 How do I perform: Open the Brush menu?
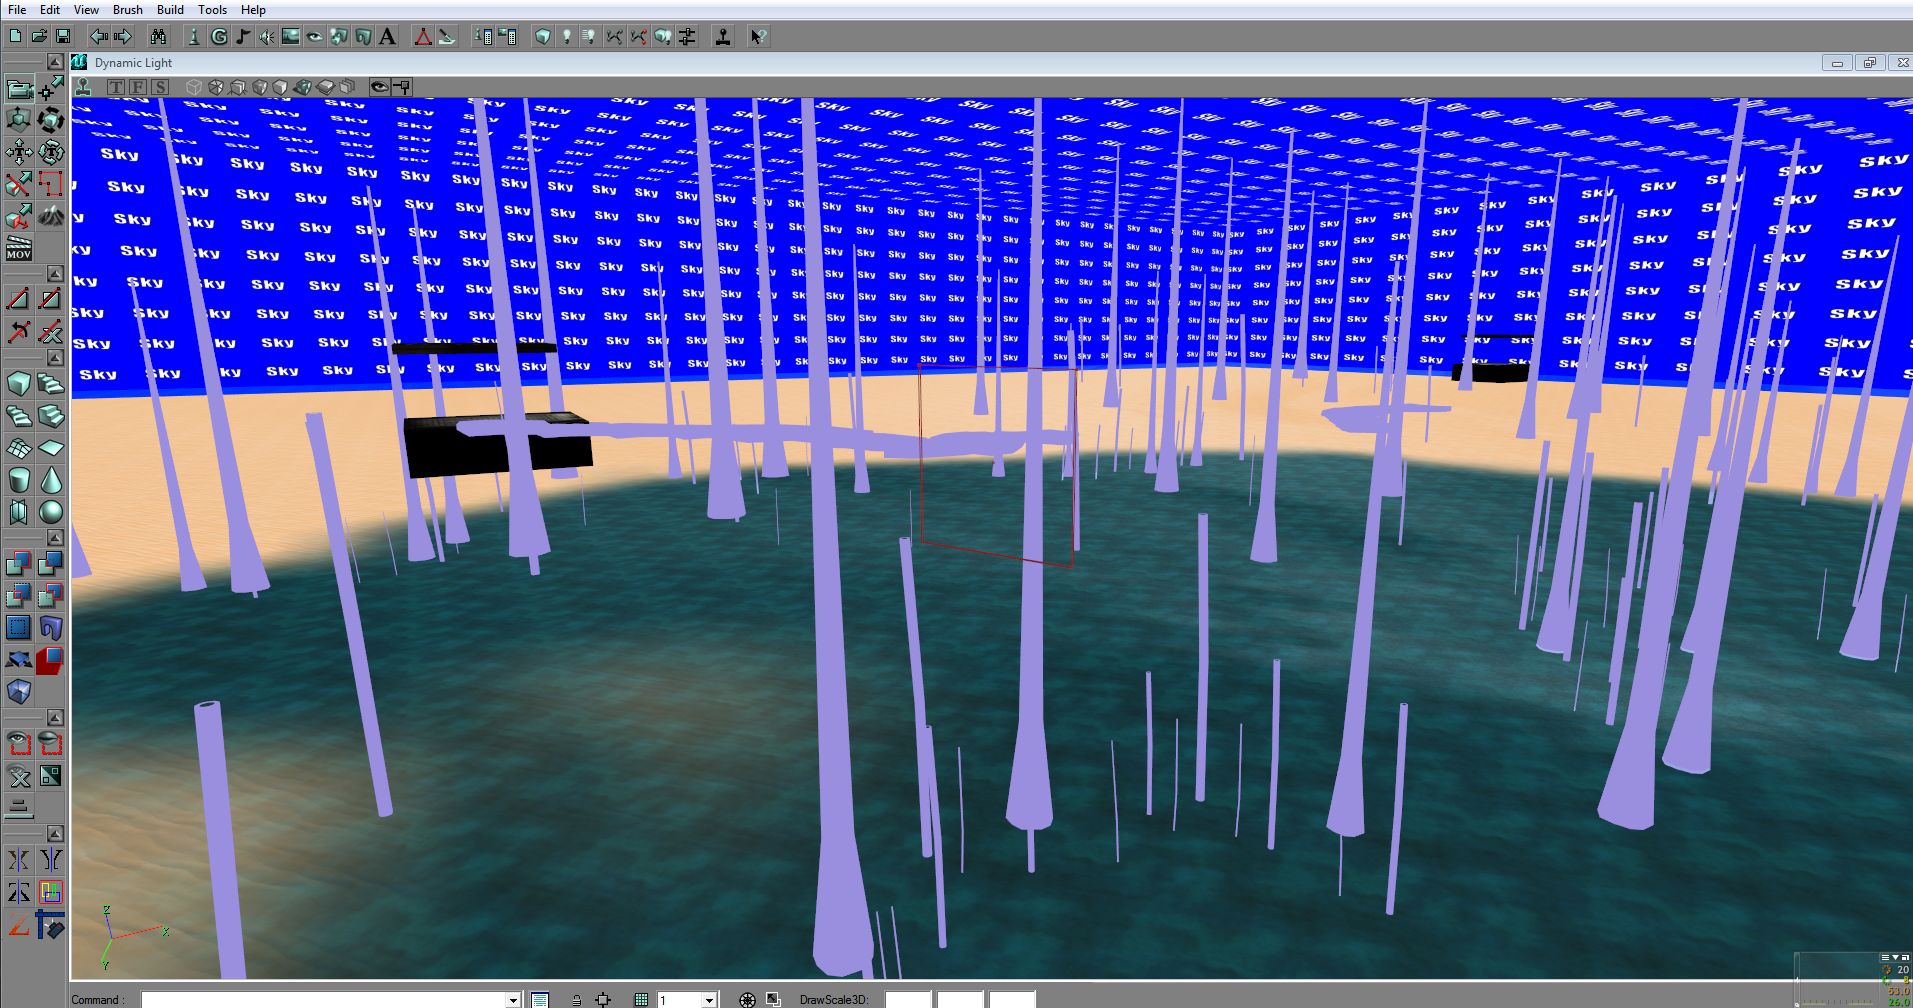click(127, 10)
